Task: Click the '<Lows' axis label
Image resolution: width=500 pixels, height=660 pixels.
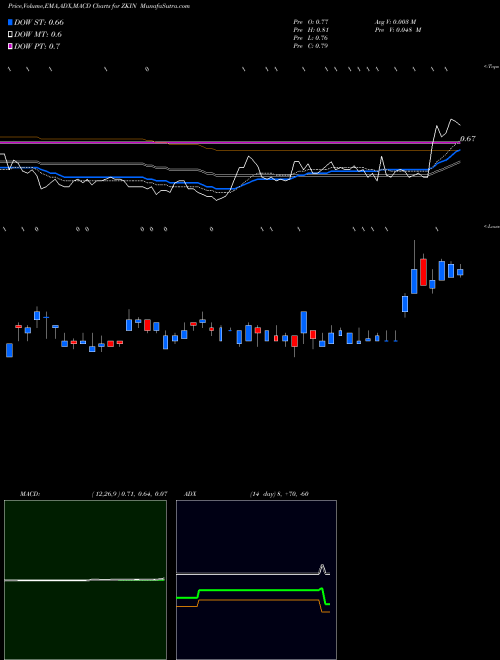Action: pyautogui.click(x=492, y=226)
